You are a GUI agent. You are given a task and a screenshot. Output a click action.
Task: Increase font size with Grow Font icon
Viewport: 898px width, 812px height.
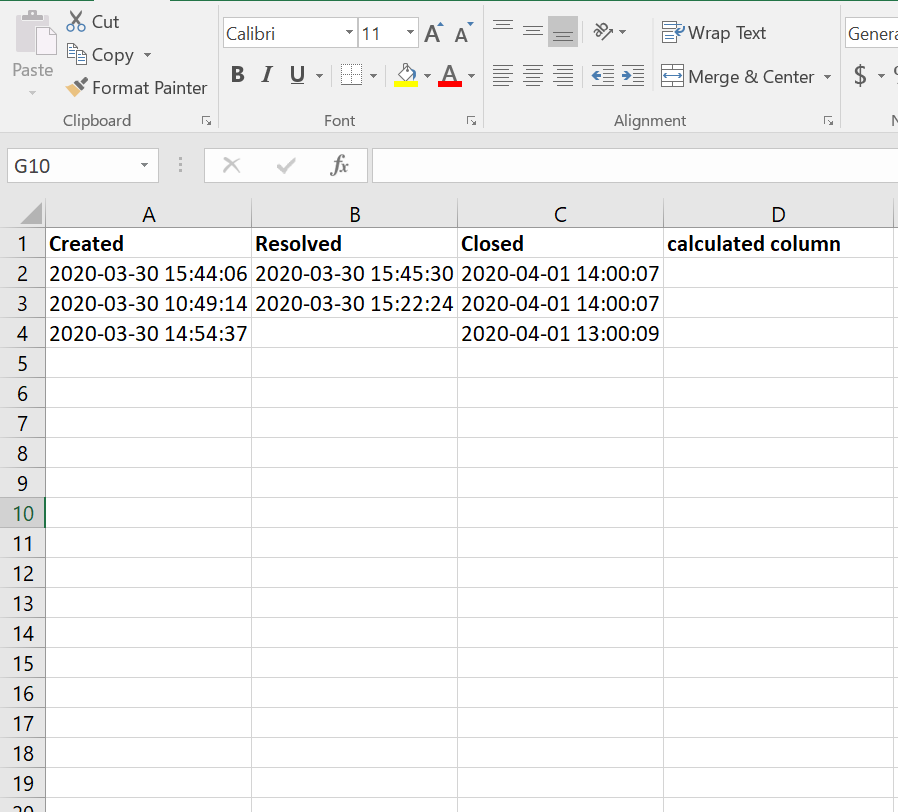431,32
